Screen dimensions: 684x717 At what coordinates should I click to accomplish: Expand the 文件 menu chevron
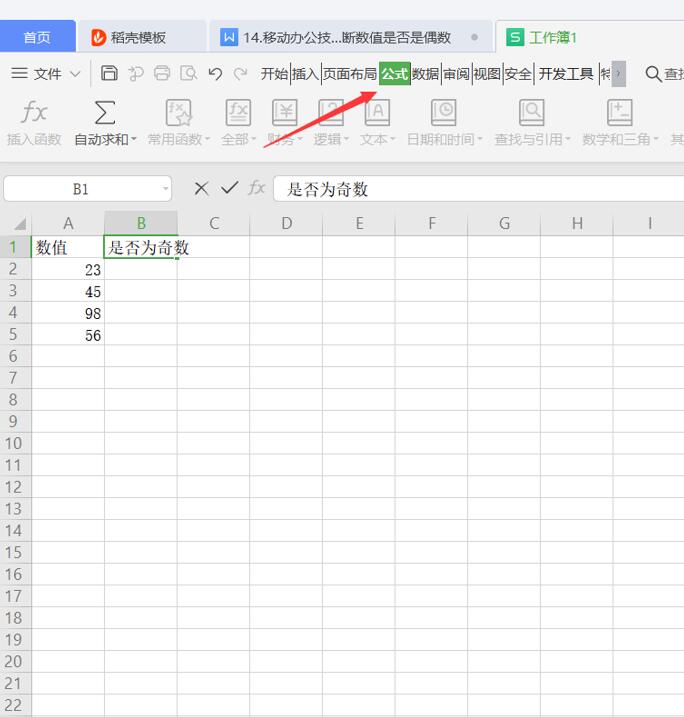pos(75,74)
